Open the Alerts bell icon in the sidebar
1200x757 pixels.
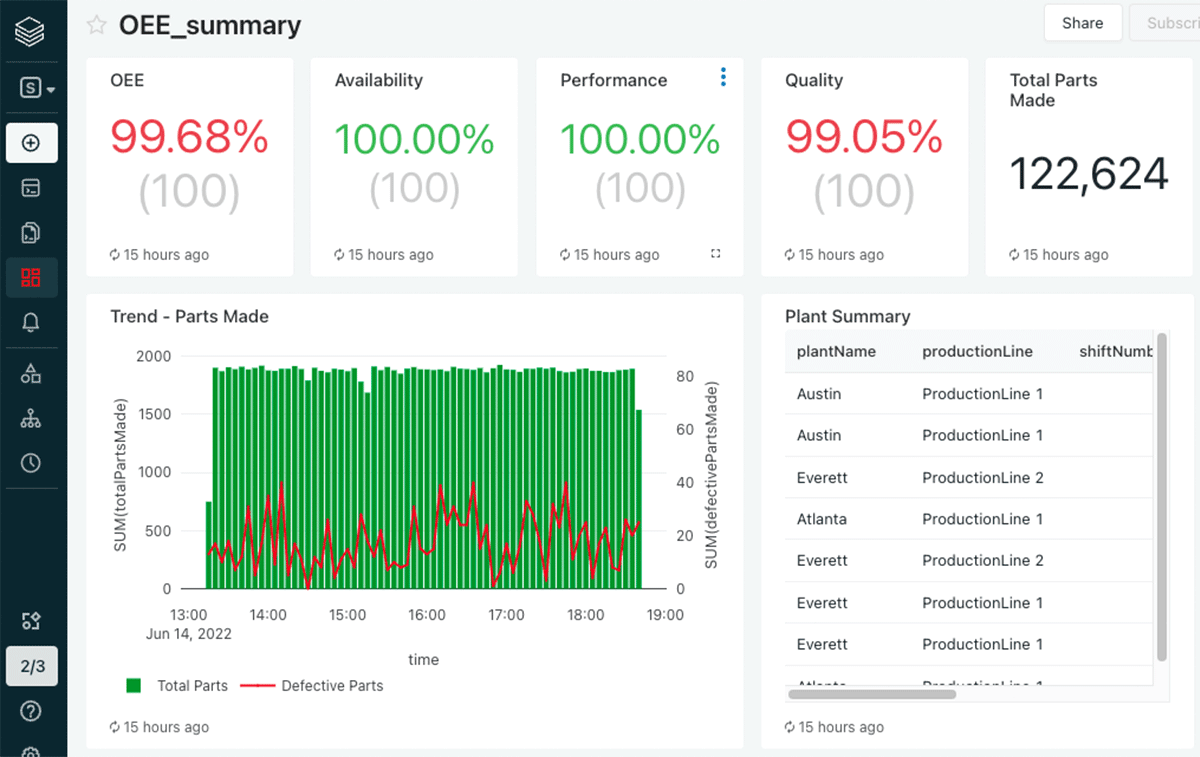pos(31,322)
